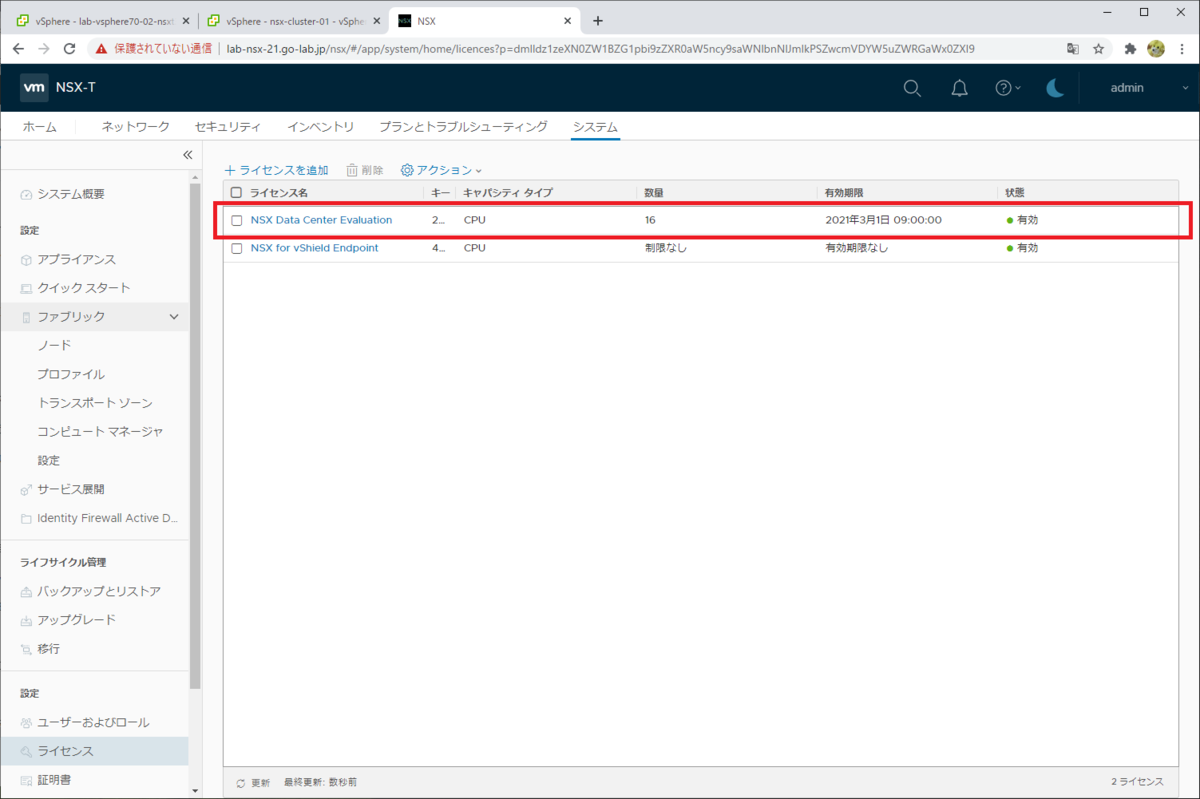Click the browser forward arrow

click(x=44, y=48)
